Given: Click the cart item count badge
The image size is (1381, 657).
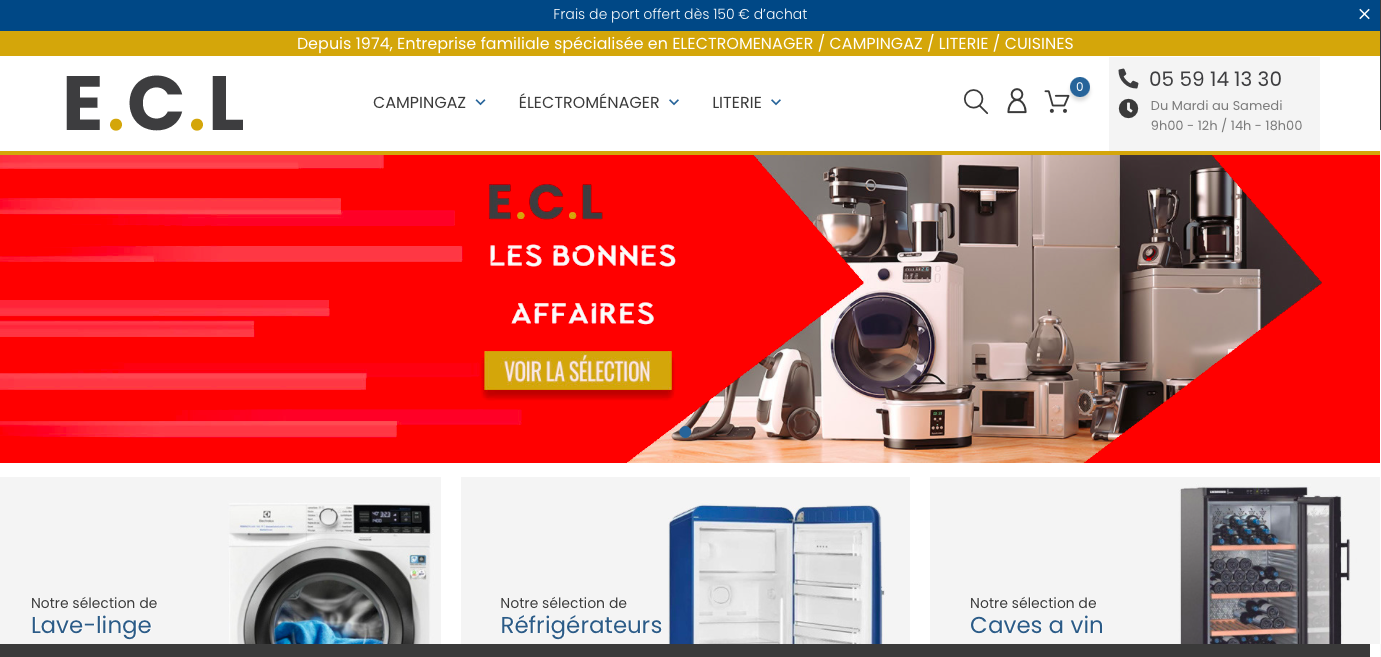Looking at the screenshot, I should (x=1080, y=87).
